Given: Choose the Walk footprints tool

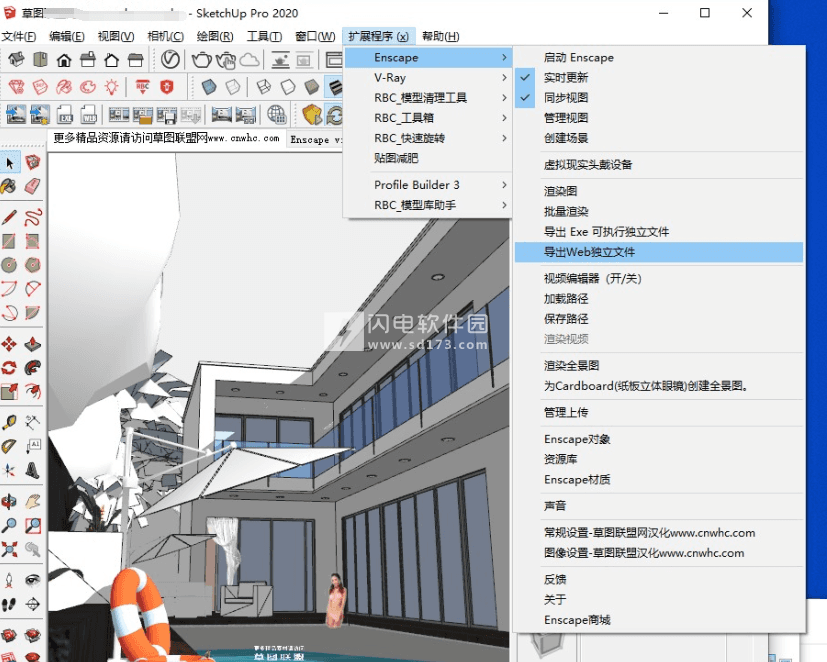Looking at the screenshot, I should point(9,605).
